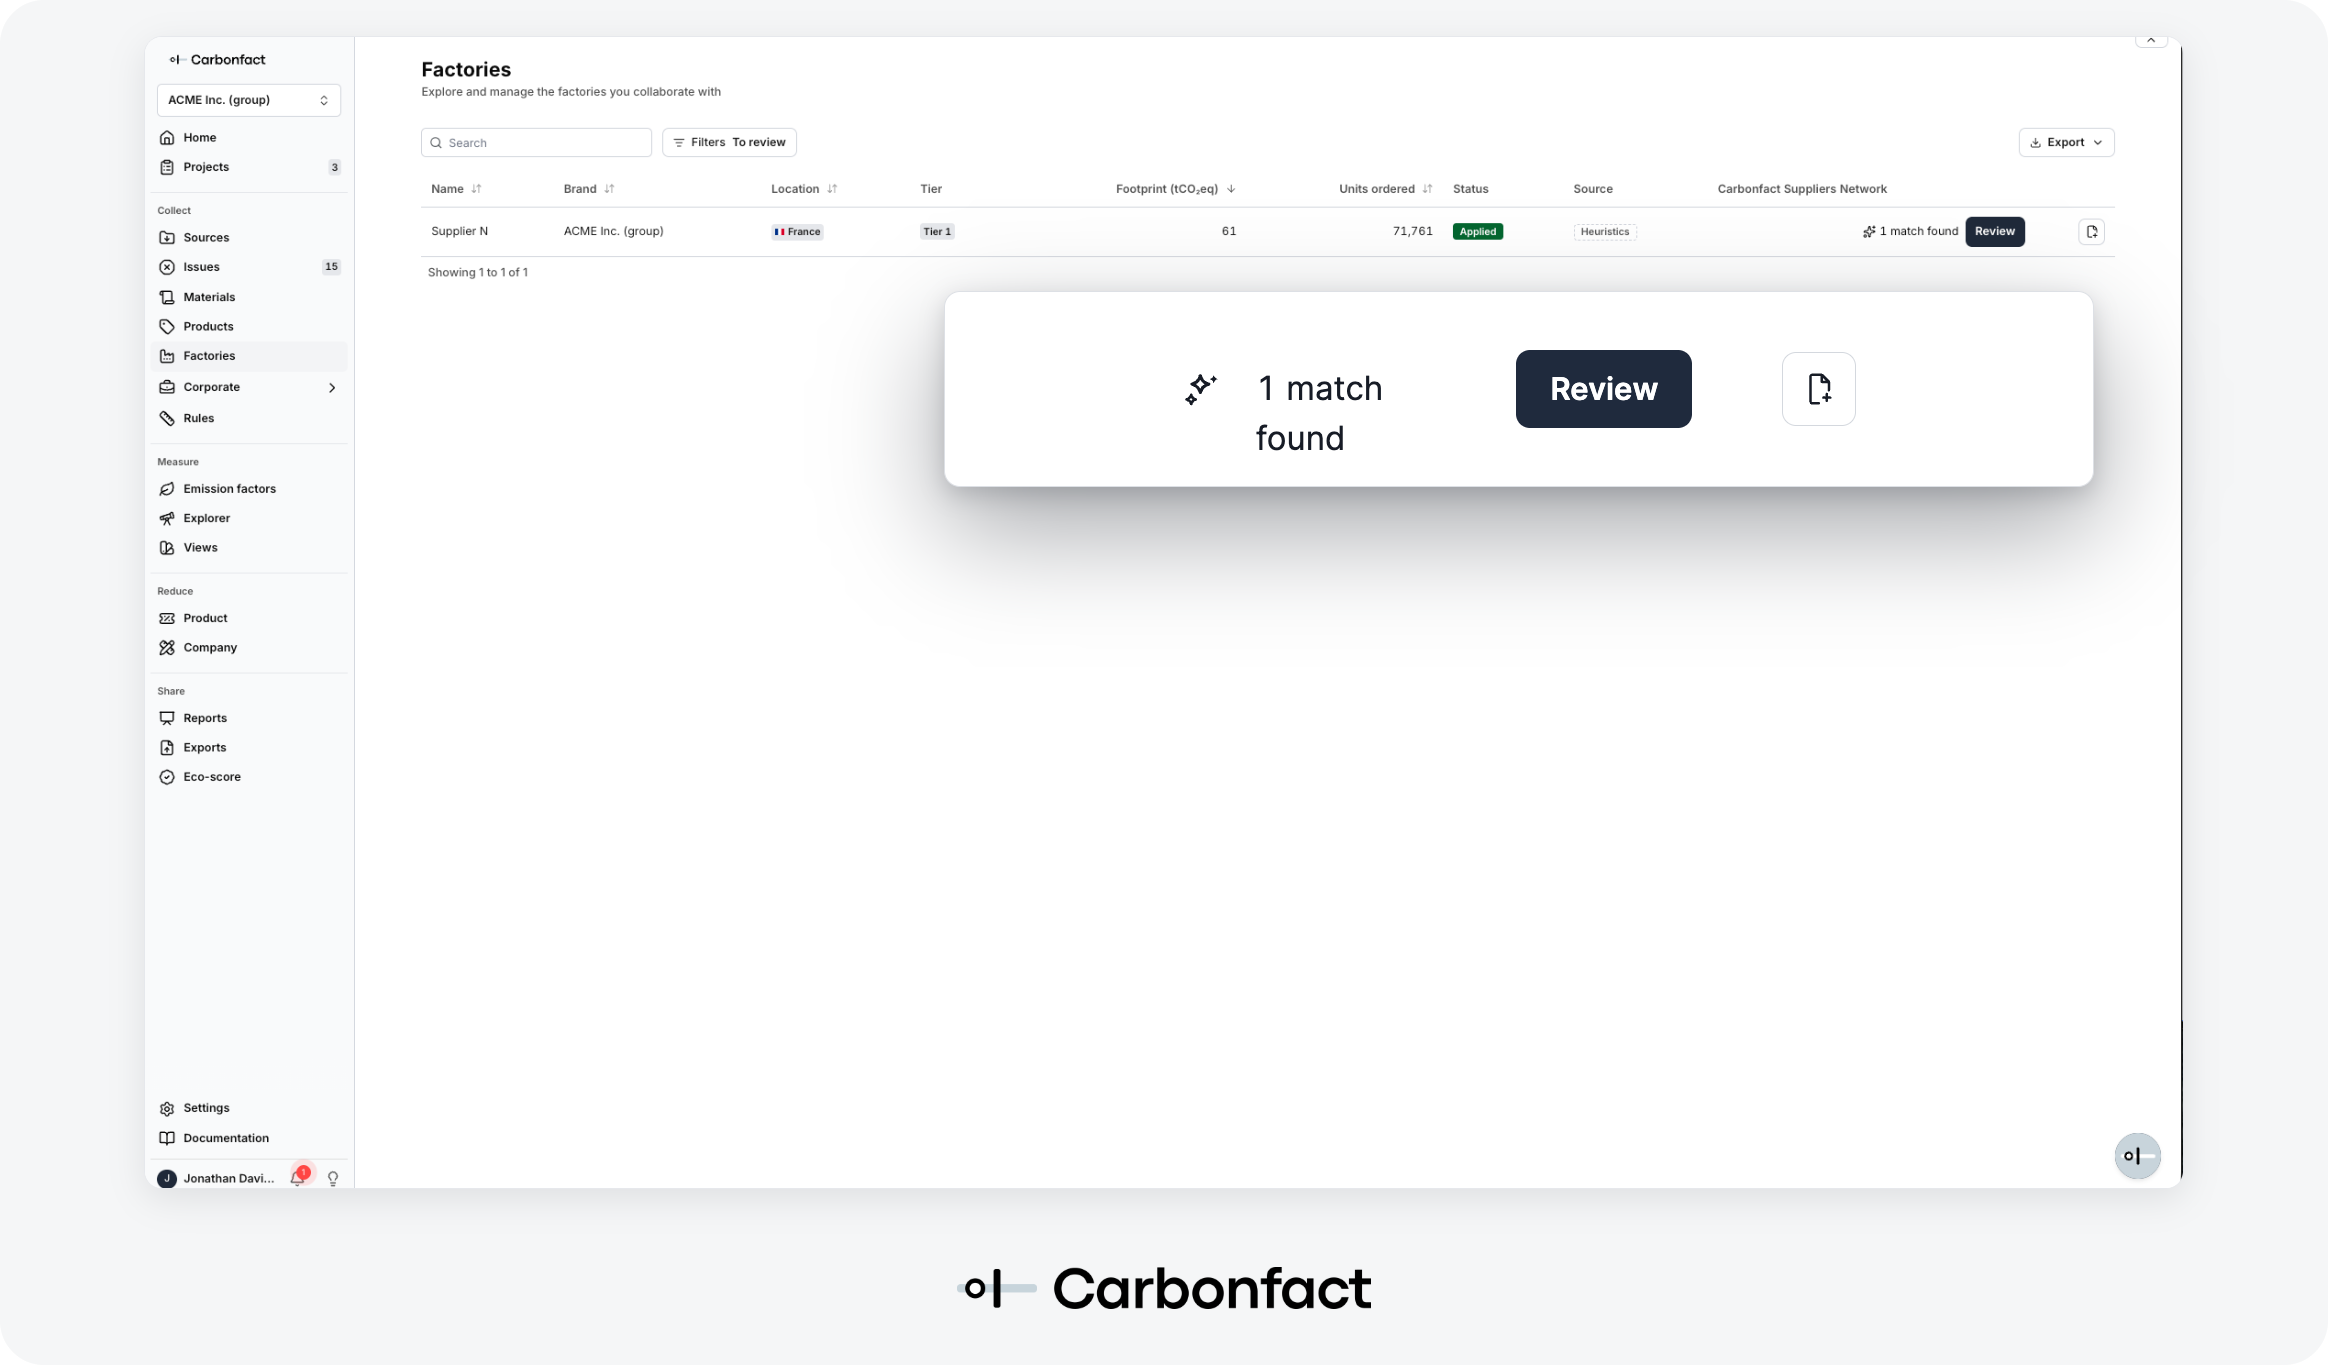2328x1365 pixels.
Task: Open the Eco-score page
Action: tap(249, 777)
